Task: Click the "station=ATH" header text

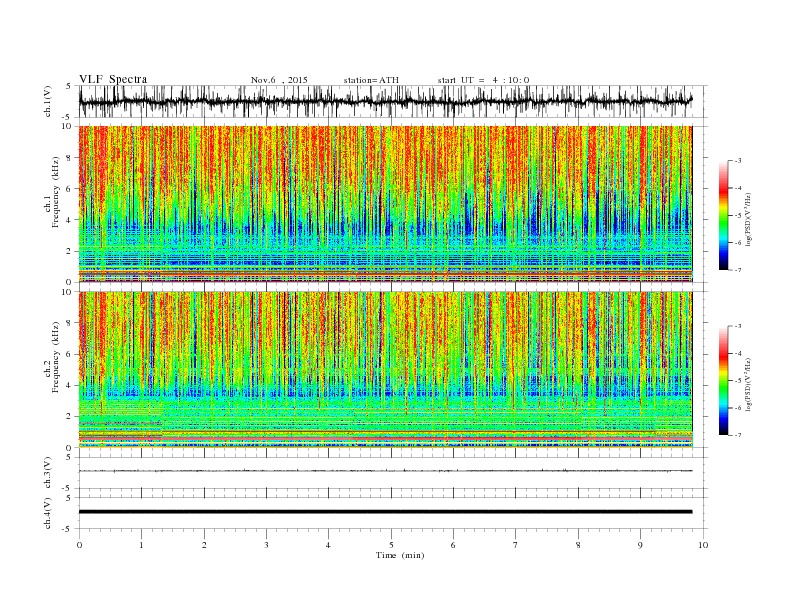Action: (371, 80)
